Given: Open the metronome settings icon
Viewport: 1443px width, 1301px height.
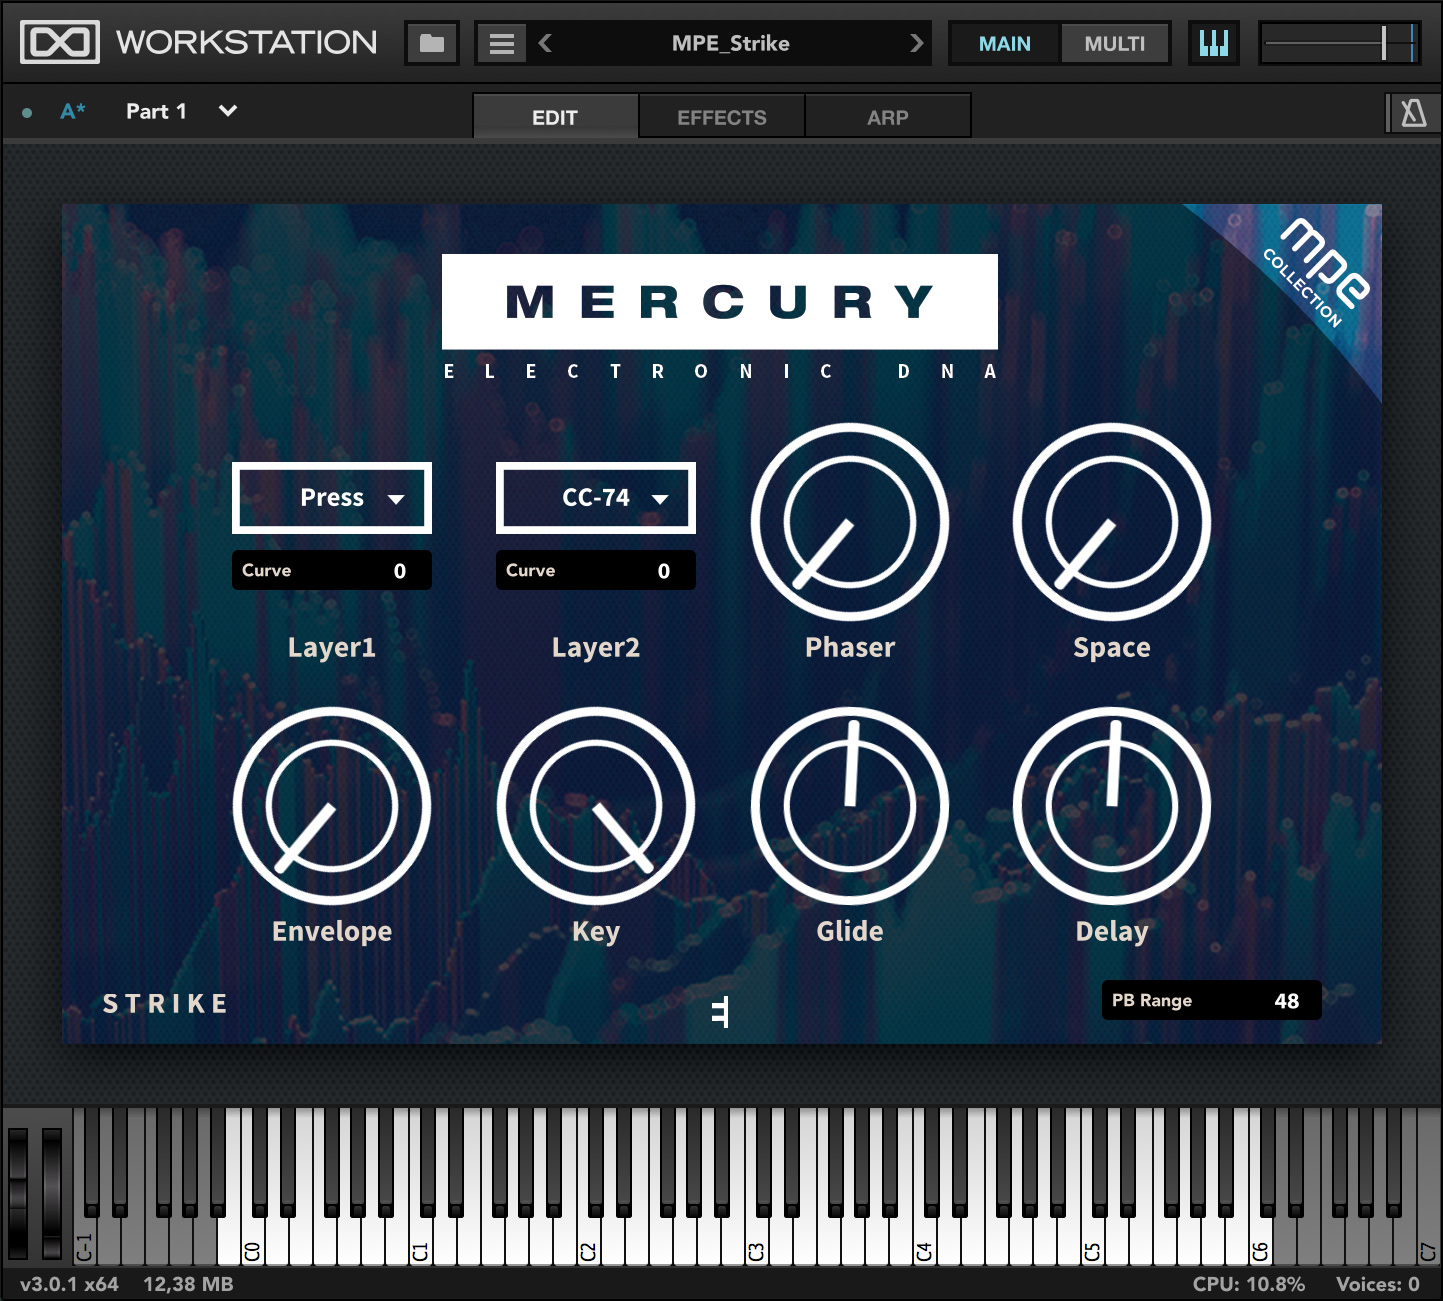Looking at the screenshot, I should coord(1414,113).
